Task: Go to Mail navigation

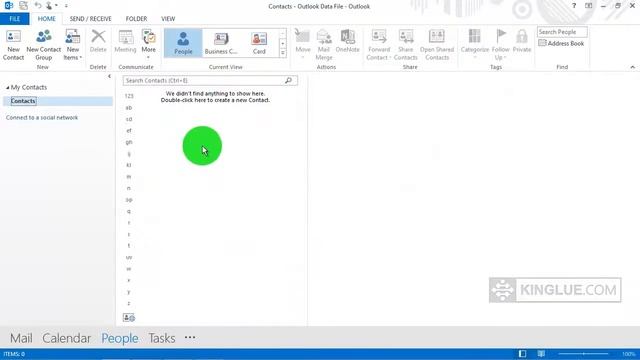Action: tap(21, 338)
